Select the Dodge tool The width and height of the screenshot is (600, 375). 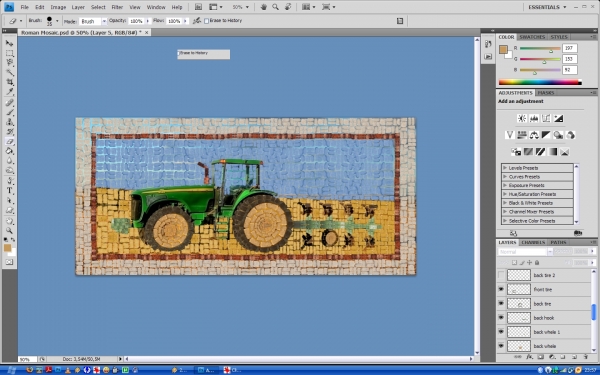pyautogui.click(x=9, y=171)
